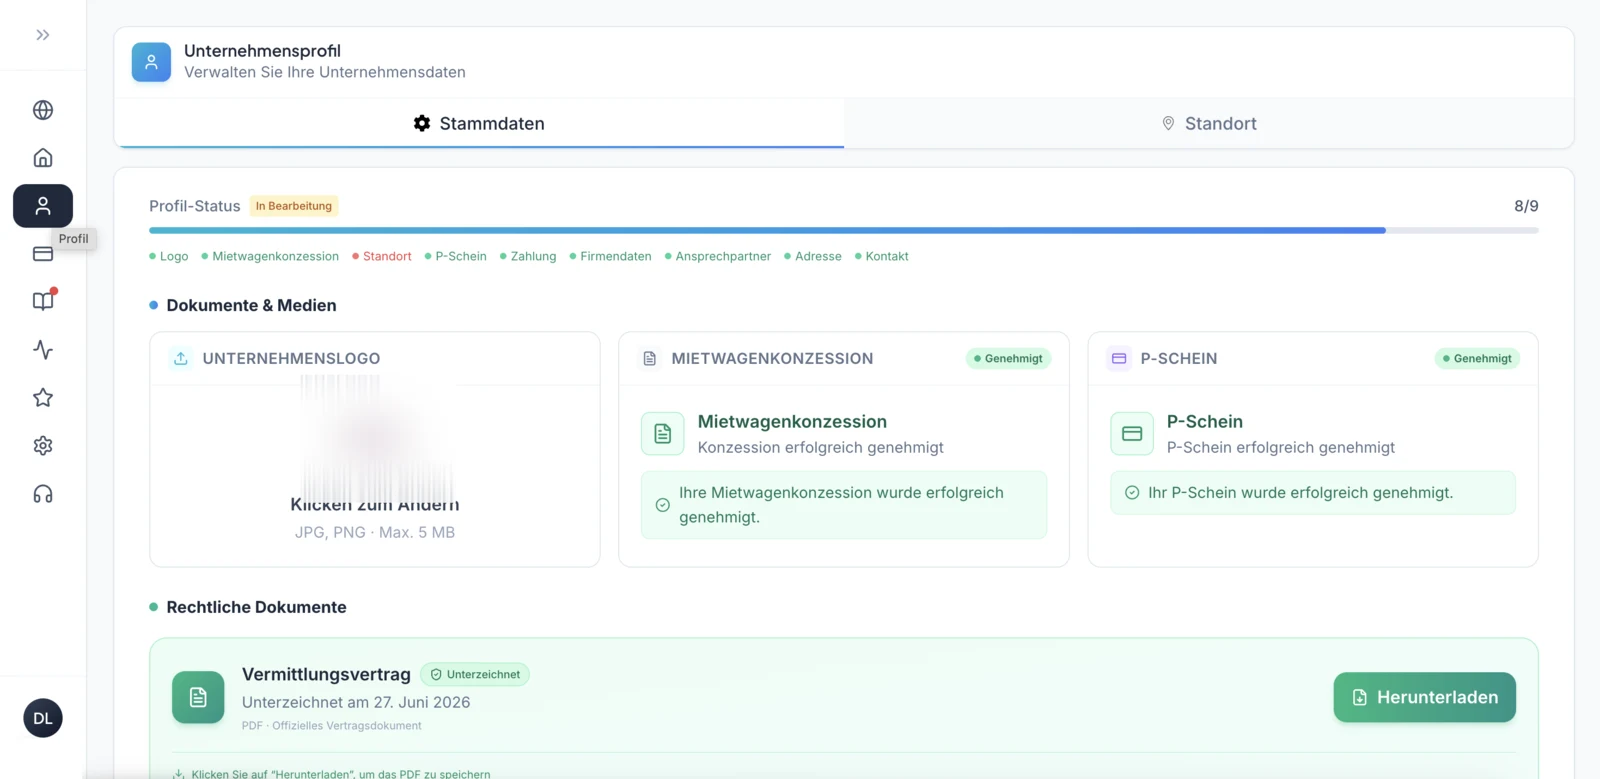This screenshot has height=779, width=1600.
Task: Click the green Mietwagenkonzession document icon
Action: coord(663,434)
